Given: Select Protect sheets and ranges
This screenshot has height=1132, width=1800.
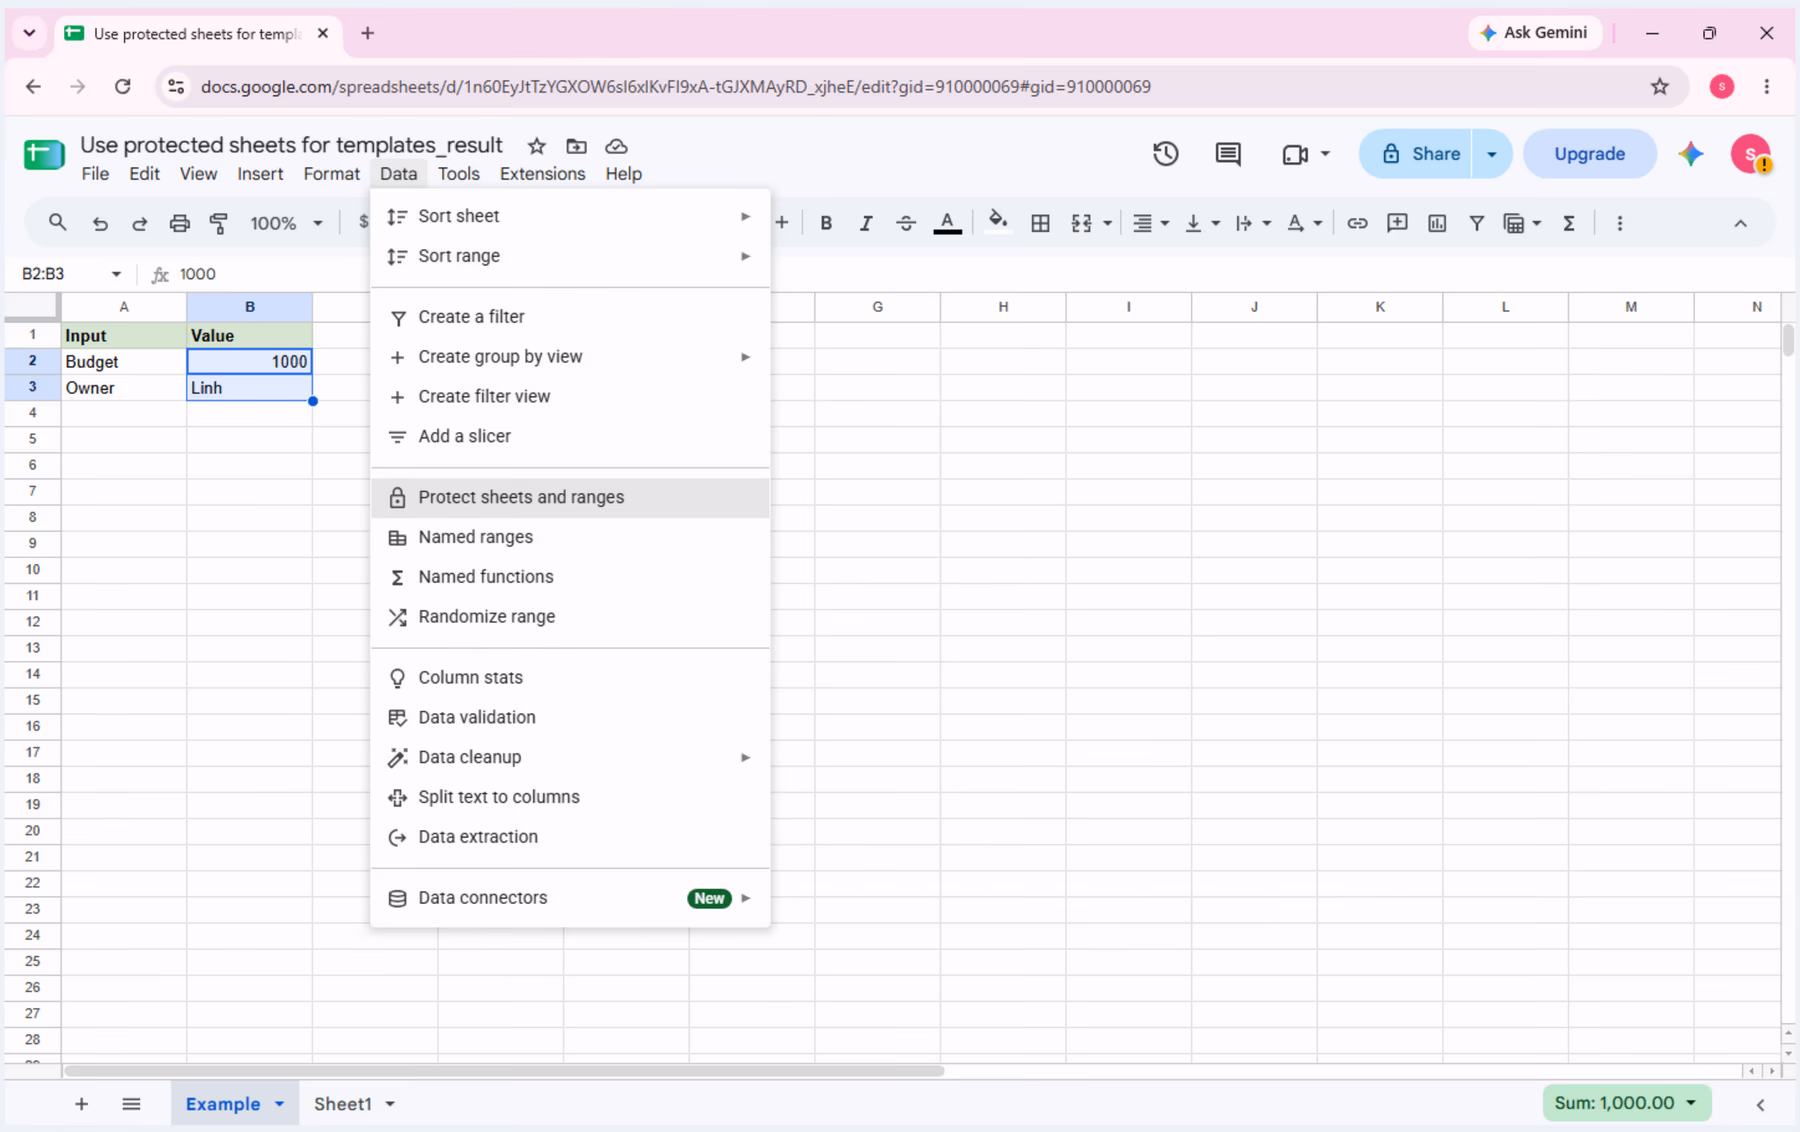Looking at the screenshot, I should point(570,497).
